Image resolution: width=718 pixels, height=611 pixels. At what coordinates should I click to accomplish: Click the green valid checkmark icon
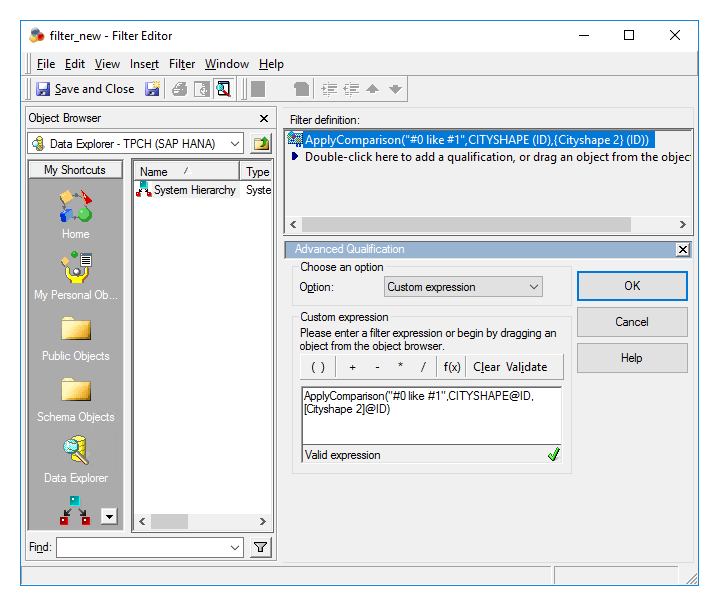pyautogui.click(x=554, y=454)
